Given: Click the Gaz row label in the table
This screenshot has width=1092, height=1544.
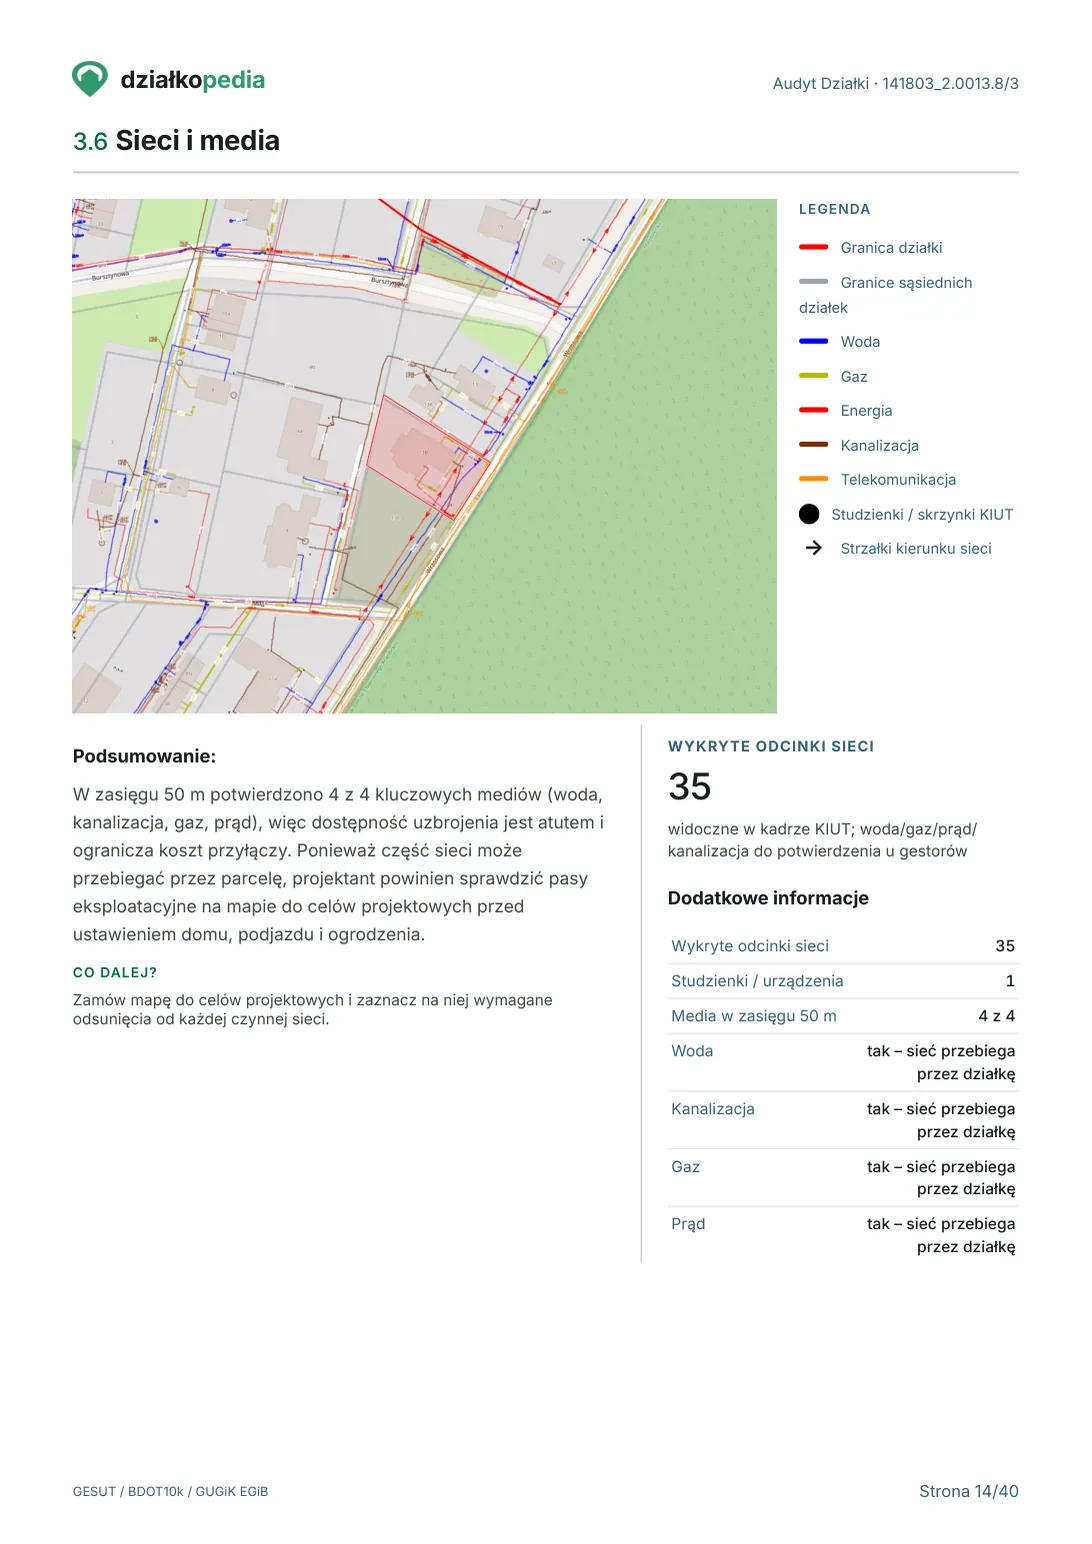Looking at the screenshot, I should pos(685,1167).
